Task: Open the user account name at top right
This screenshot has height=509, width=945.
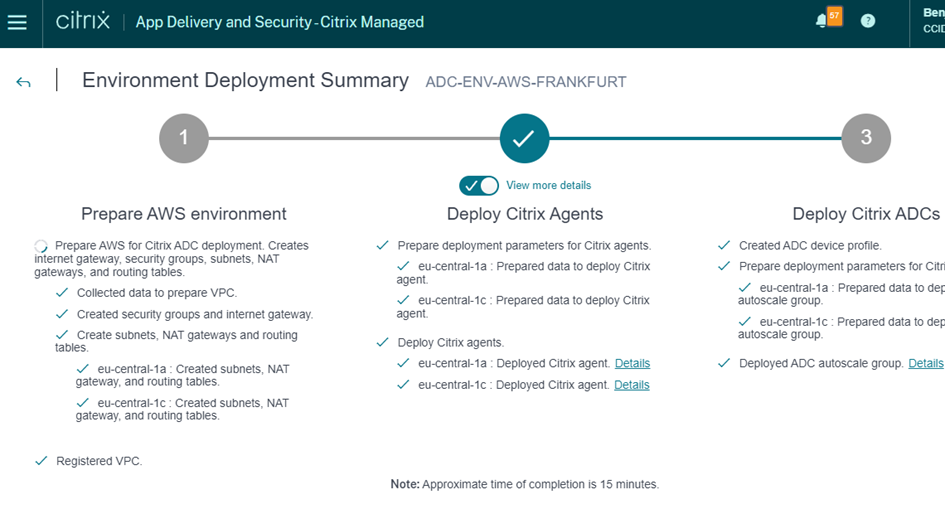Action: (x=934, y=13)
